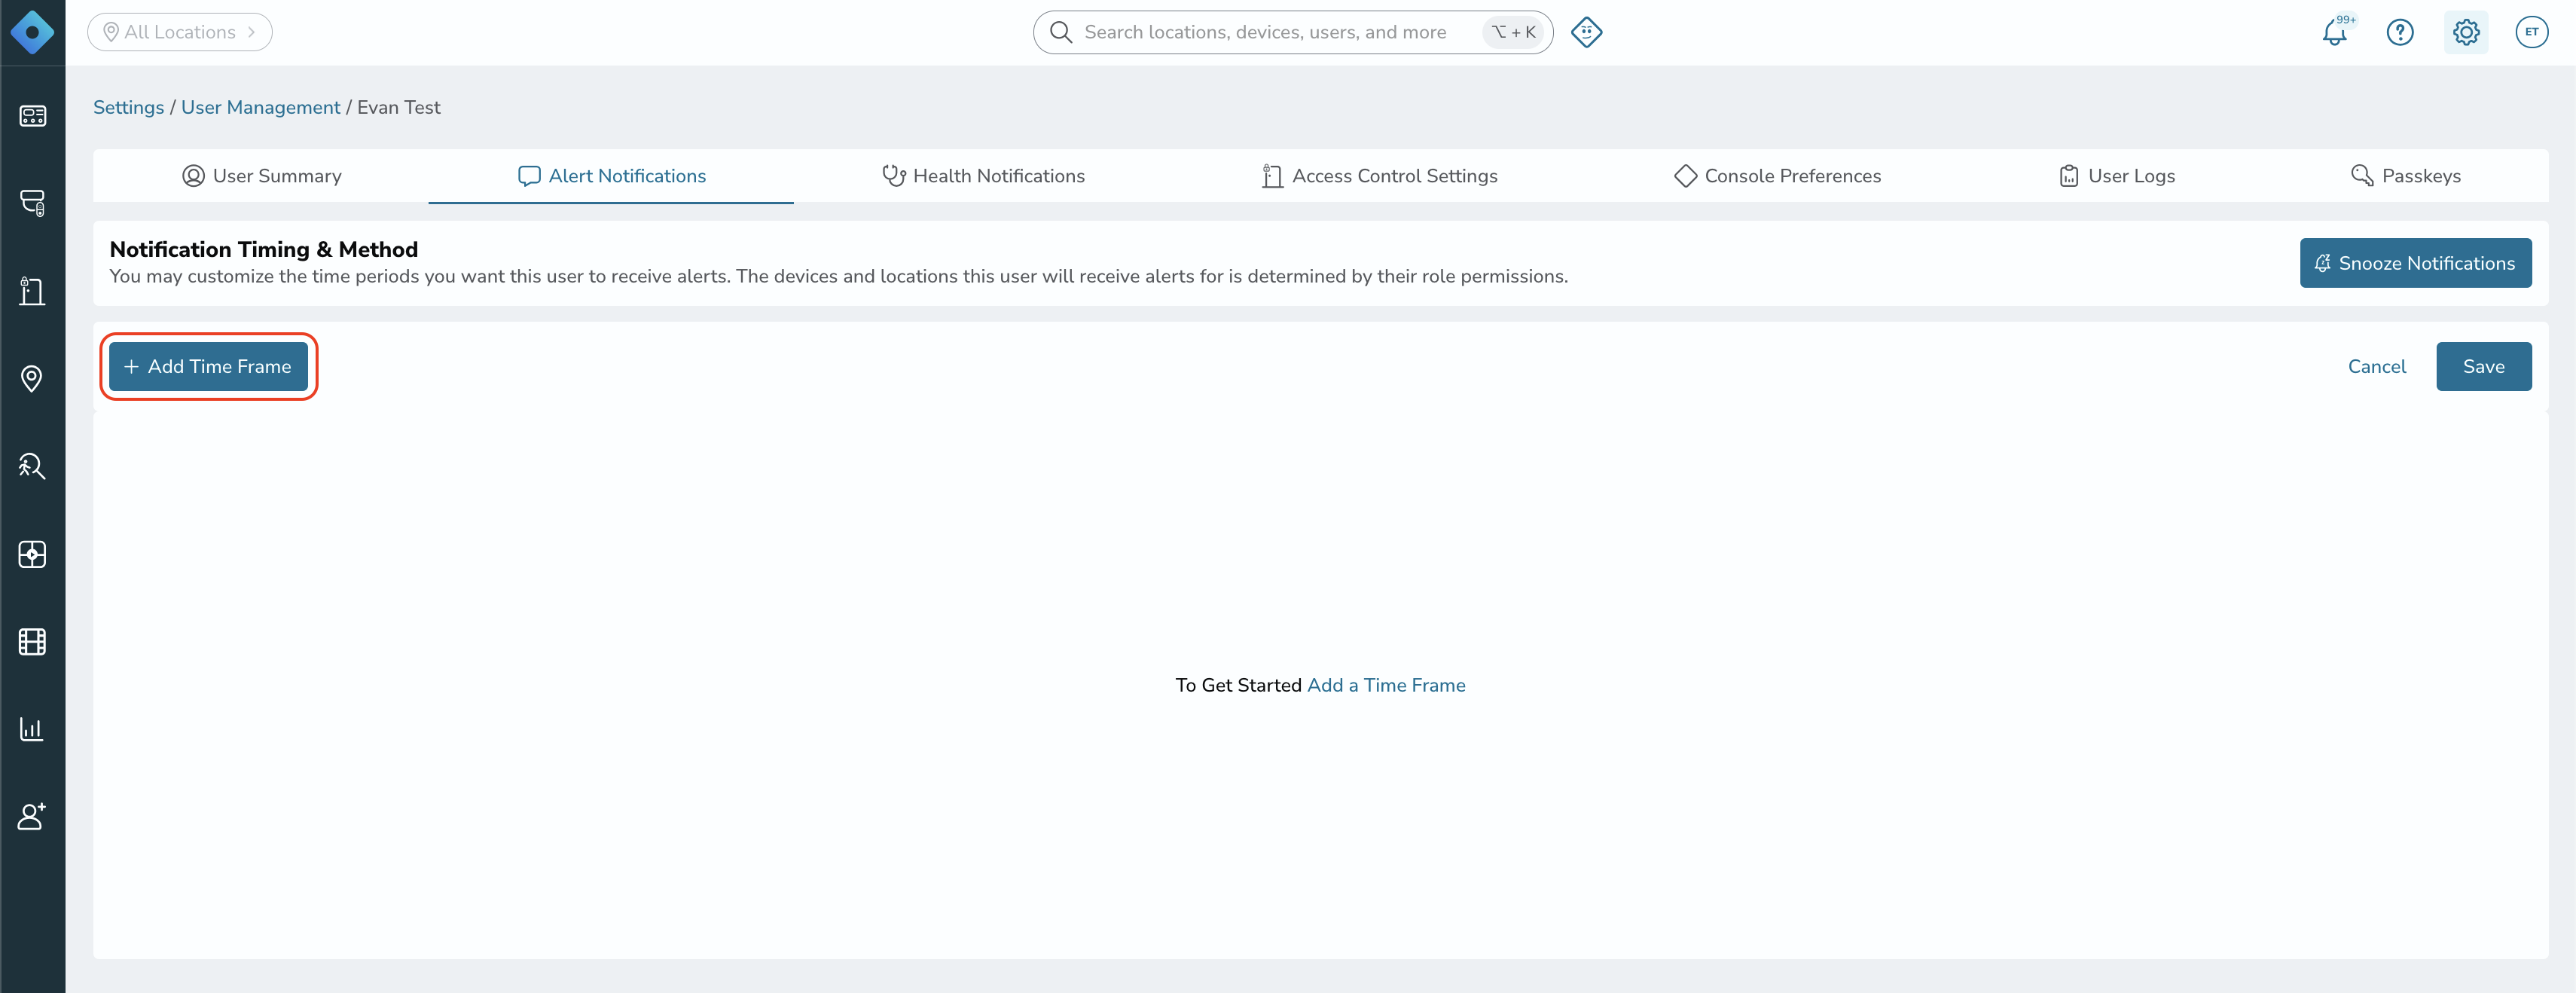The height and width of the screenshot is (993, 2576).
Task: Click the blue diamond app logo
Action: coord(32,32)
